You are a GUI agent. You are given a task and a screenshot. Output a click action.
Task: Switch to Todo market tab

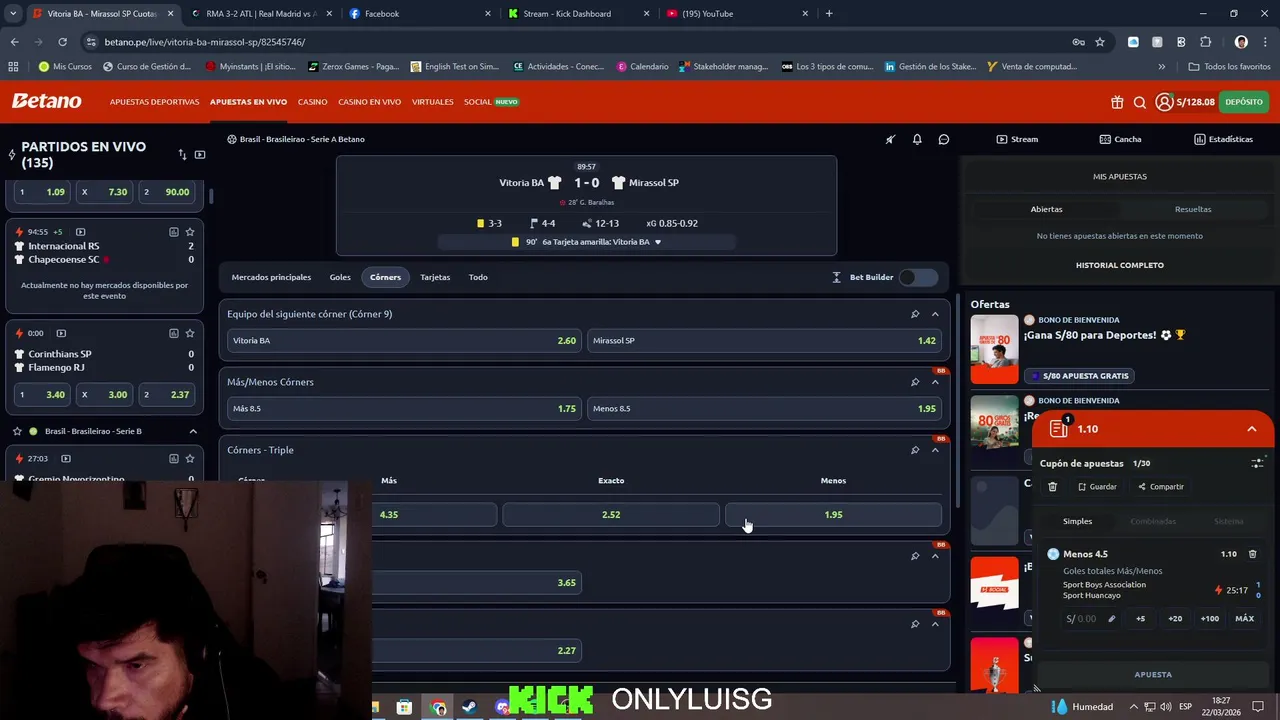point(478,277)
